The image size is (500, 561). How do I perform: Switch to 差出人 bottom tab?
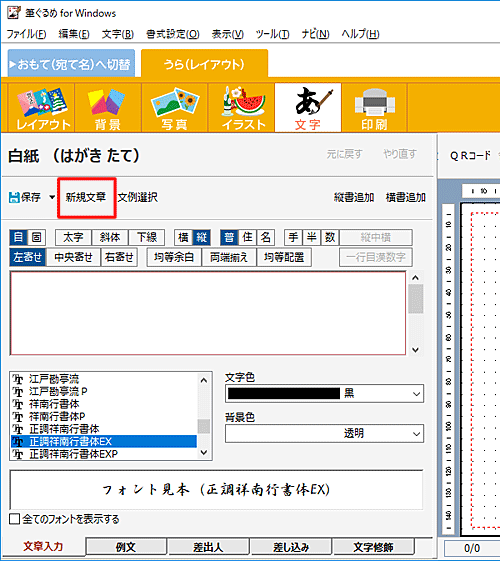click(x=209, y=547)
